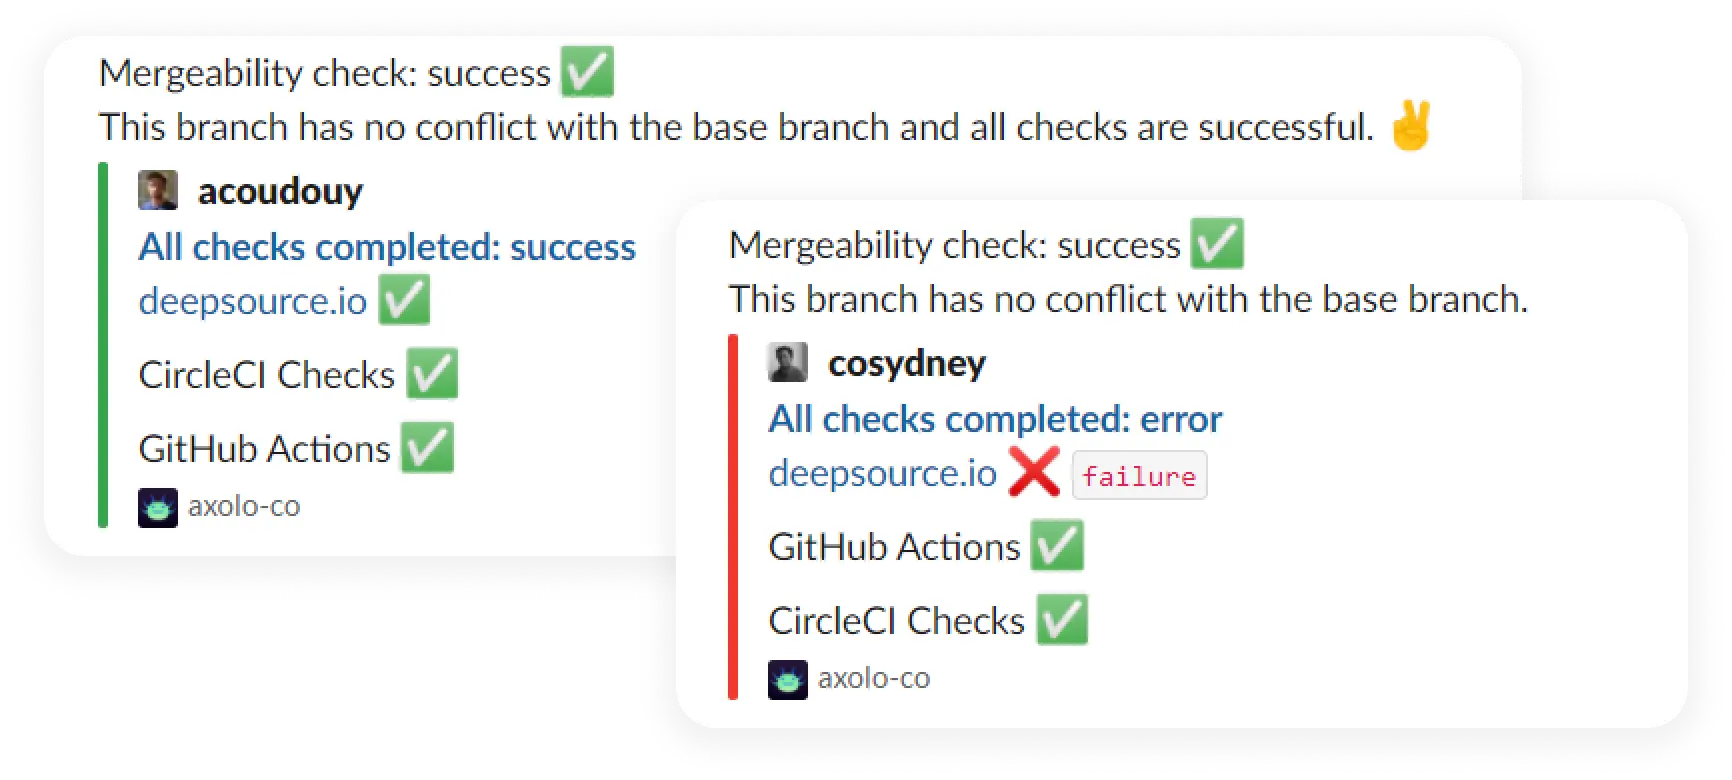Click the checkmark next to CircleCI Checks in cosydney's message
Viewport: 1732px width, 780px height.
point(1064,620)
